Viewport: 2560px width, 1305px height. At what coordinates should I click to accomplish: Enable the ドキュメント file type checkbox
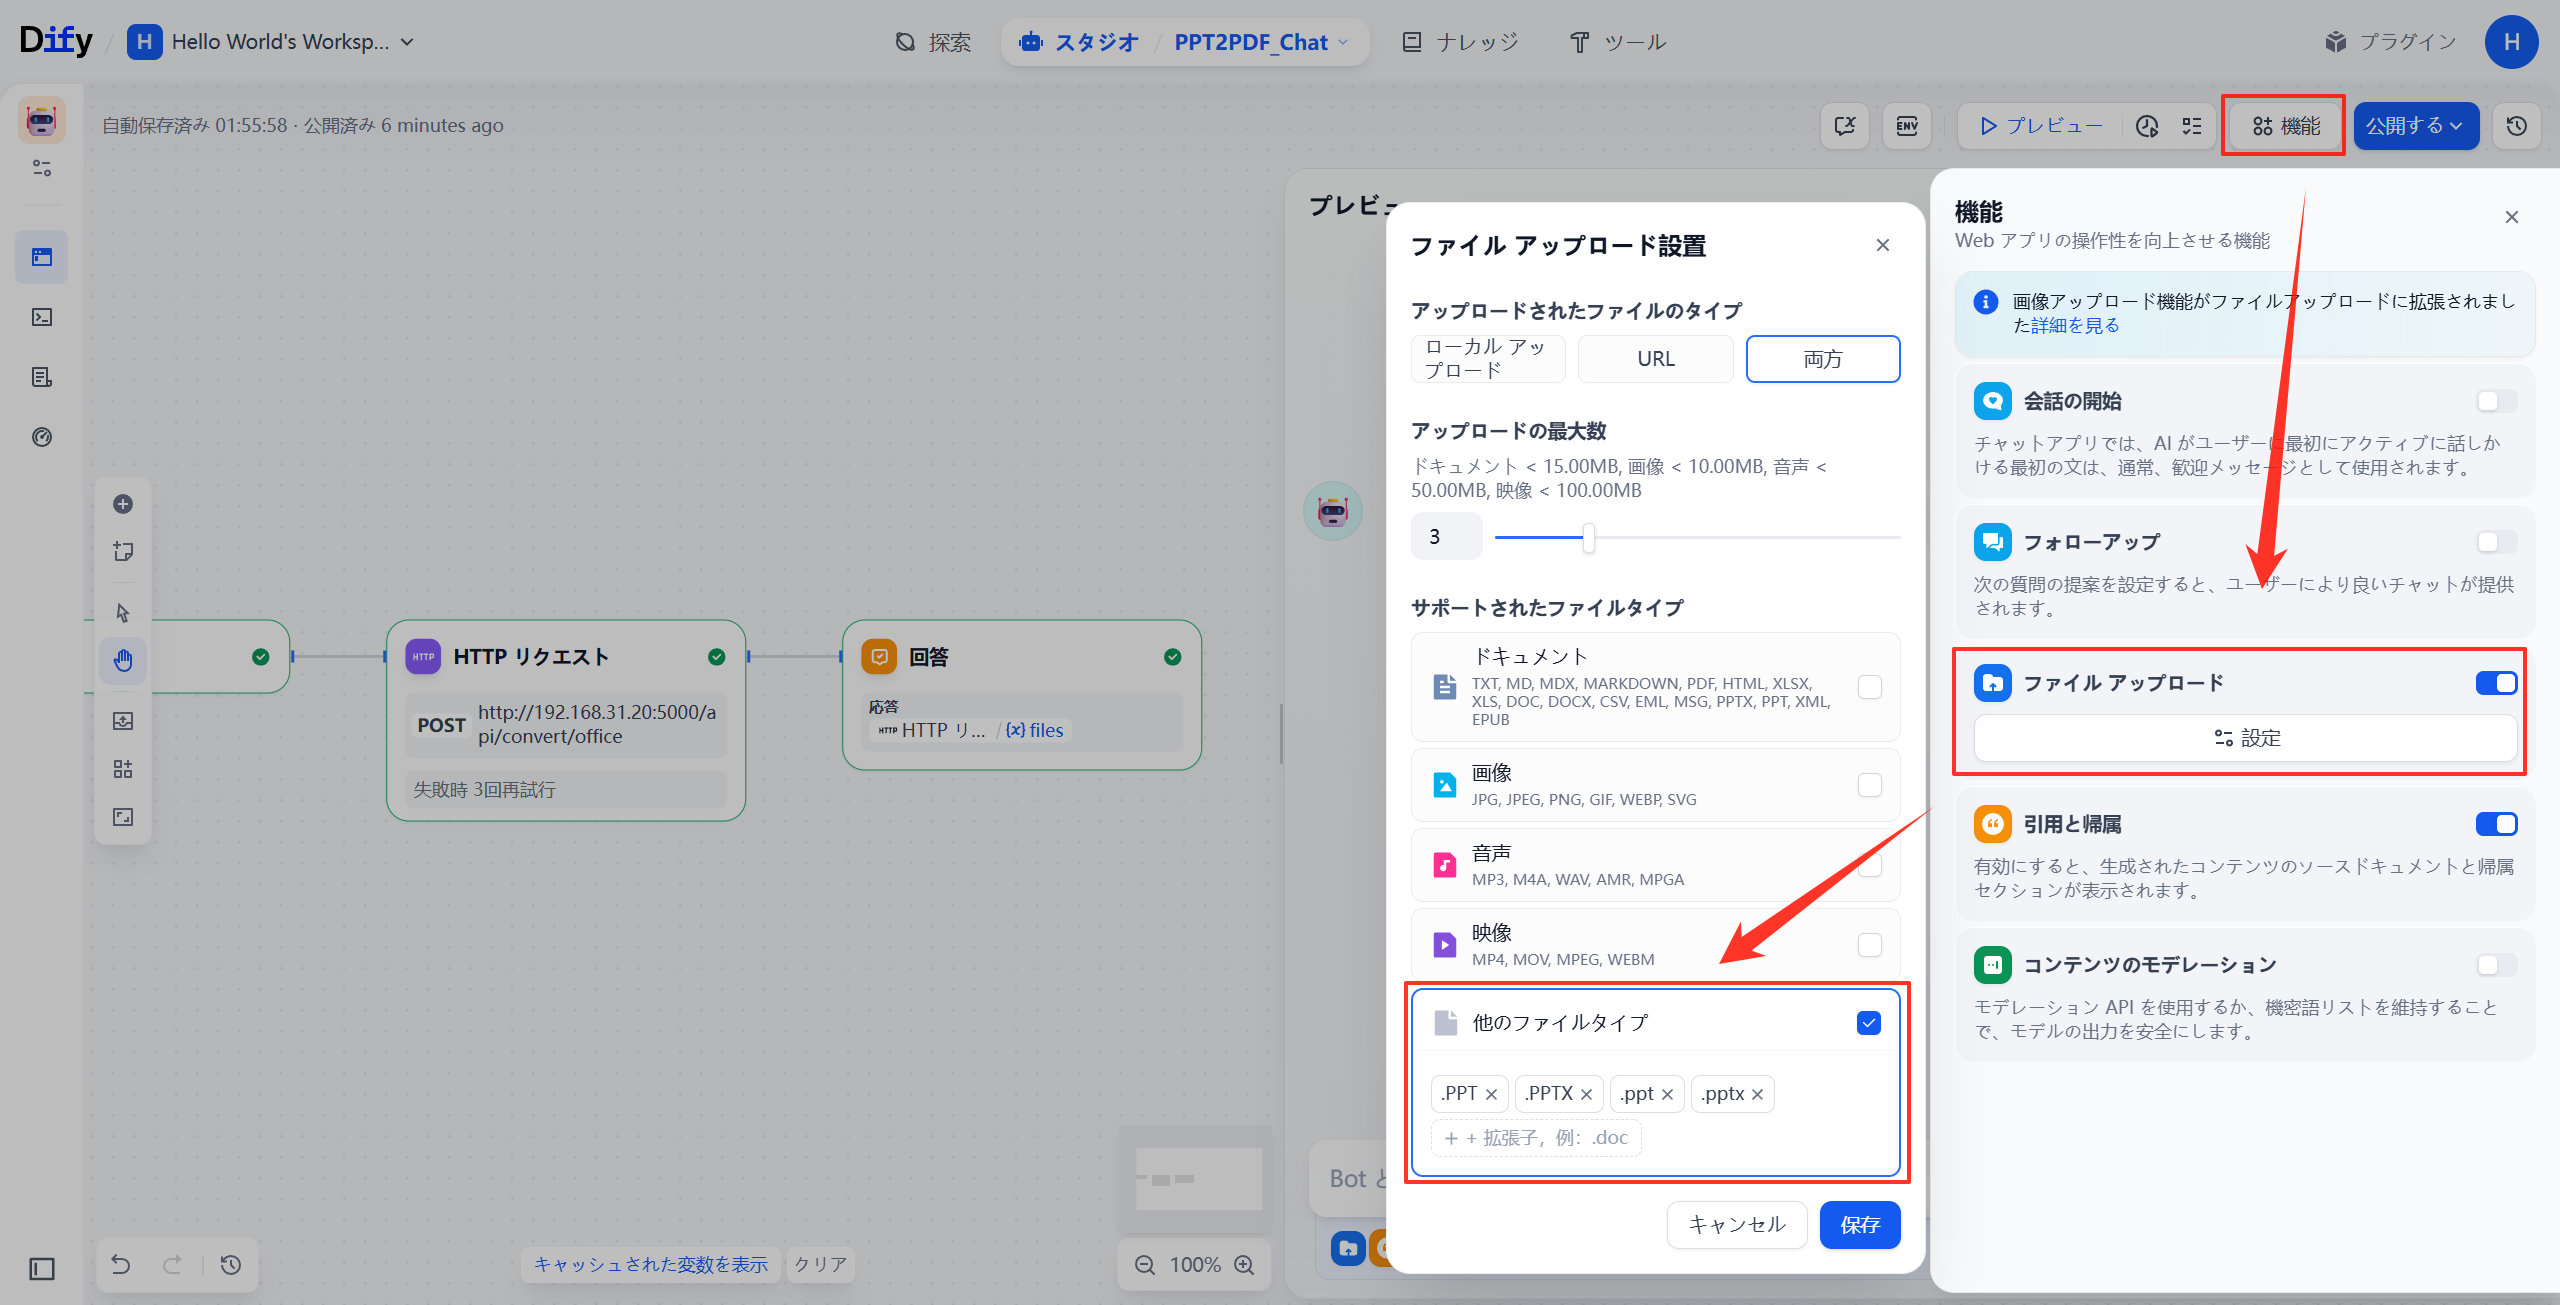click(x=1870, y=686)
